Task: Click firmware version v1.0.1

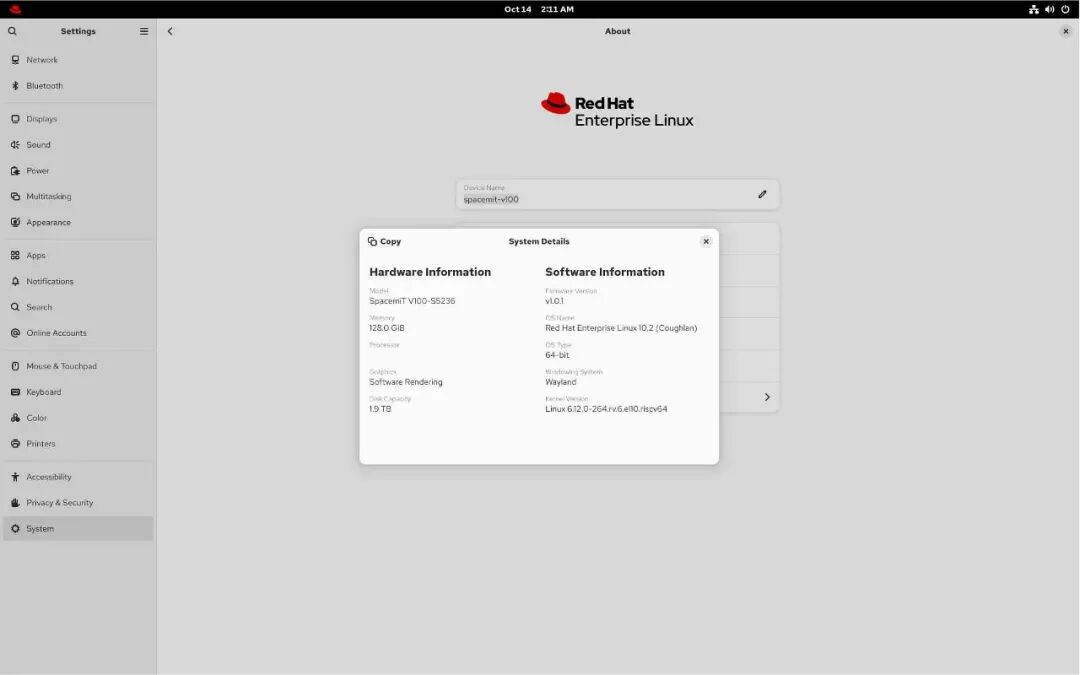Action: (x=554, y=301)
